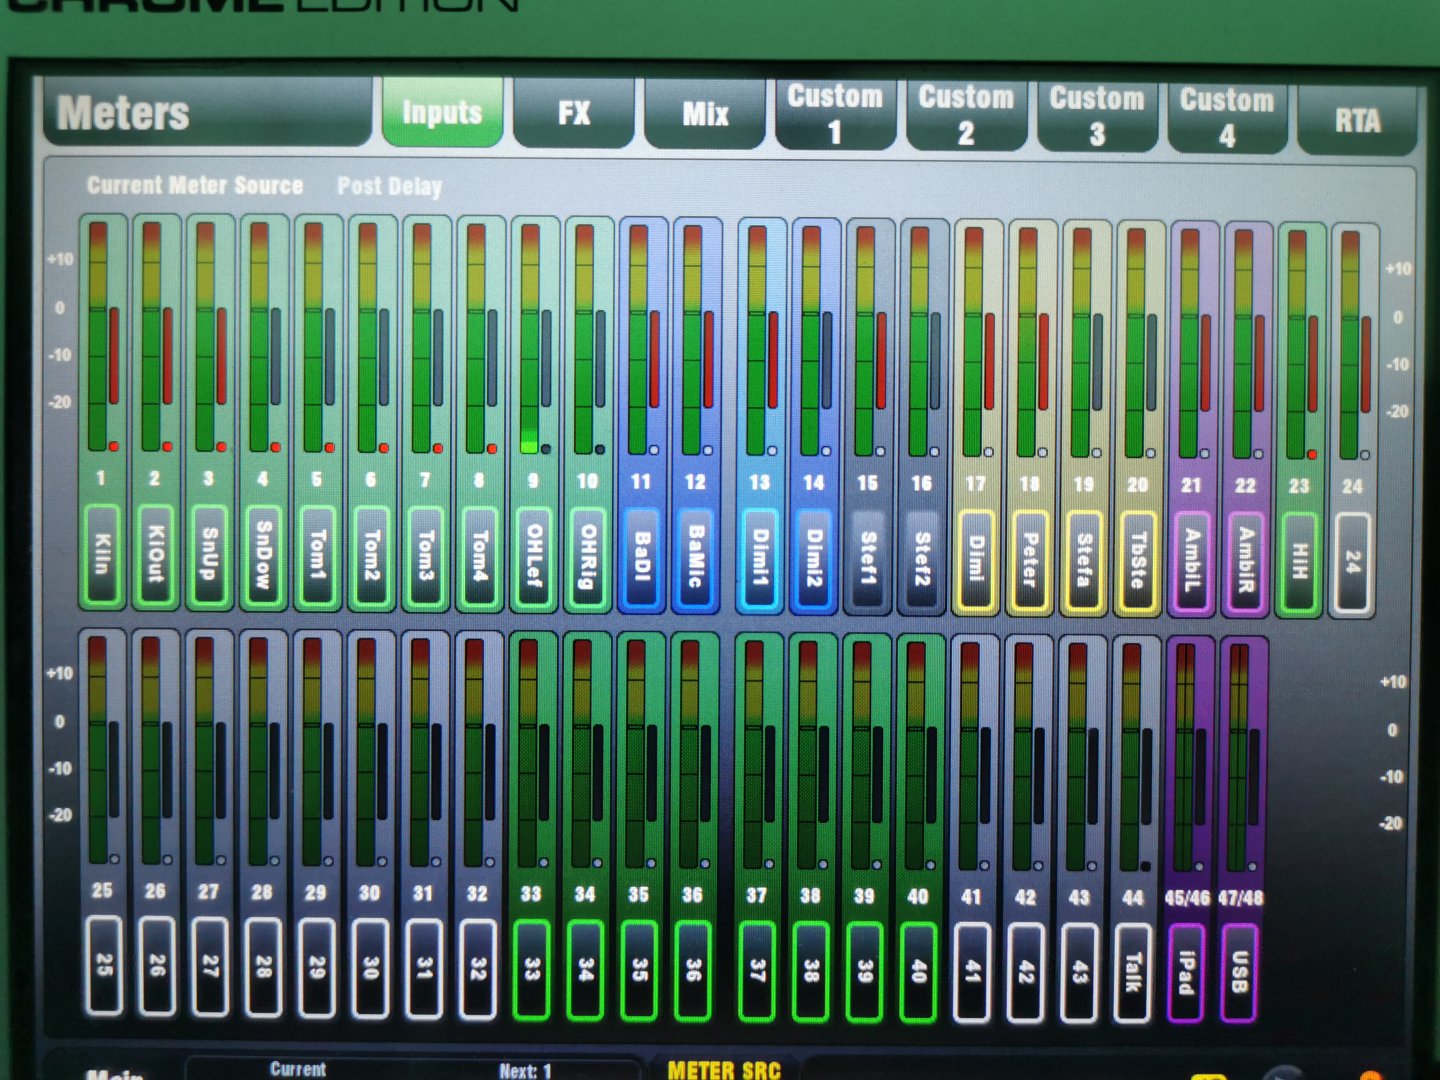This screenshot has width=1440, height=1080.
Task: Tap the BaDI channel 11 label
Action: click(641, 558)
